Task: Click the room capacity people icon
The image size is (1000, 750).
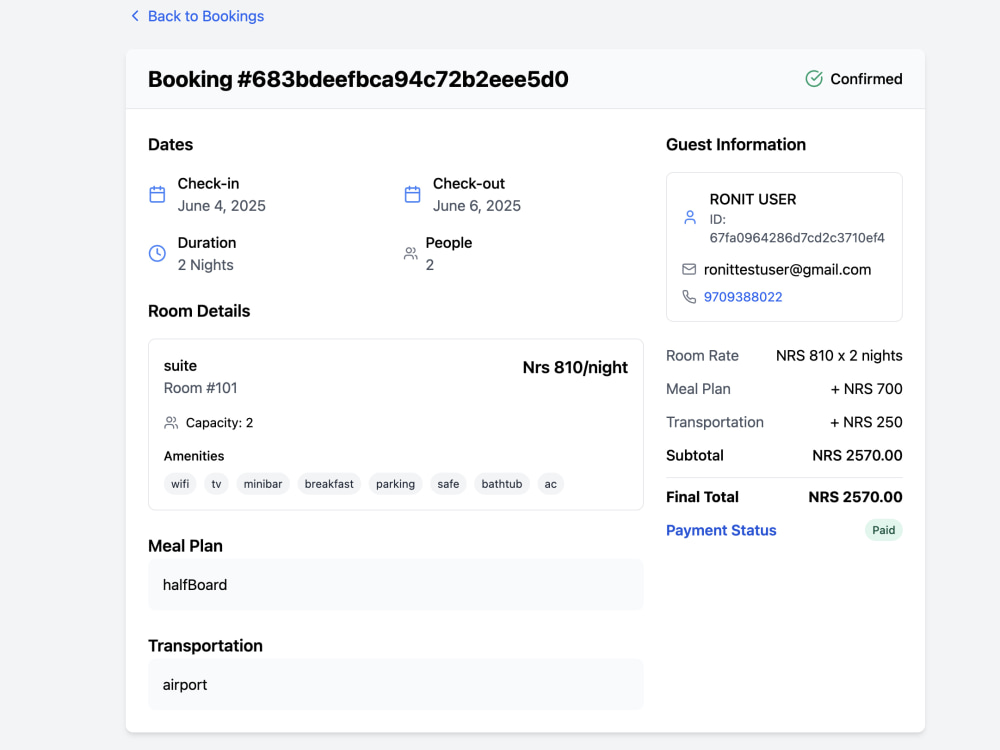Action: pos(171,423)
